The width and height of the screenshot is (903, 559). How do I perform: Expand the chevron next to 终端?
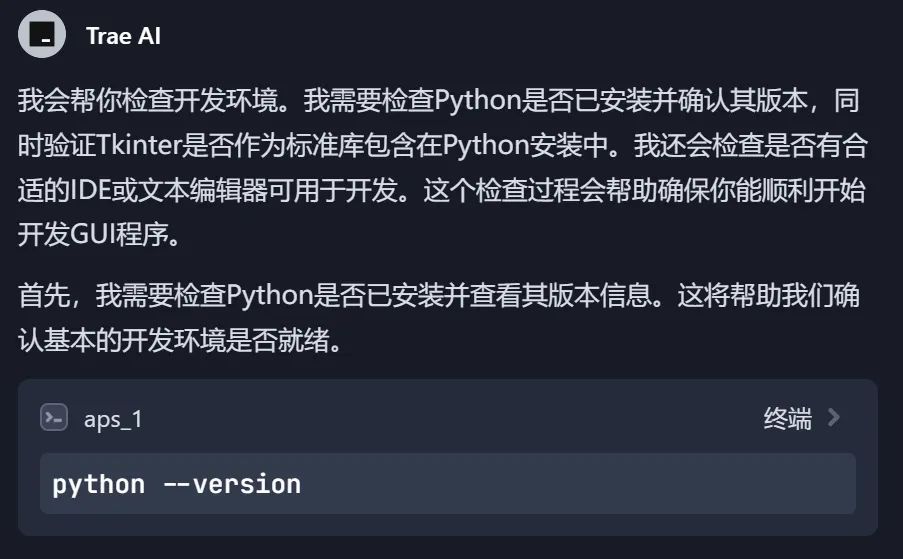point(834,418)
